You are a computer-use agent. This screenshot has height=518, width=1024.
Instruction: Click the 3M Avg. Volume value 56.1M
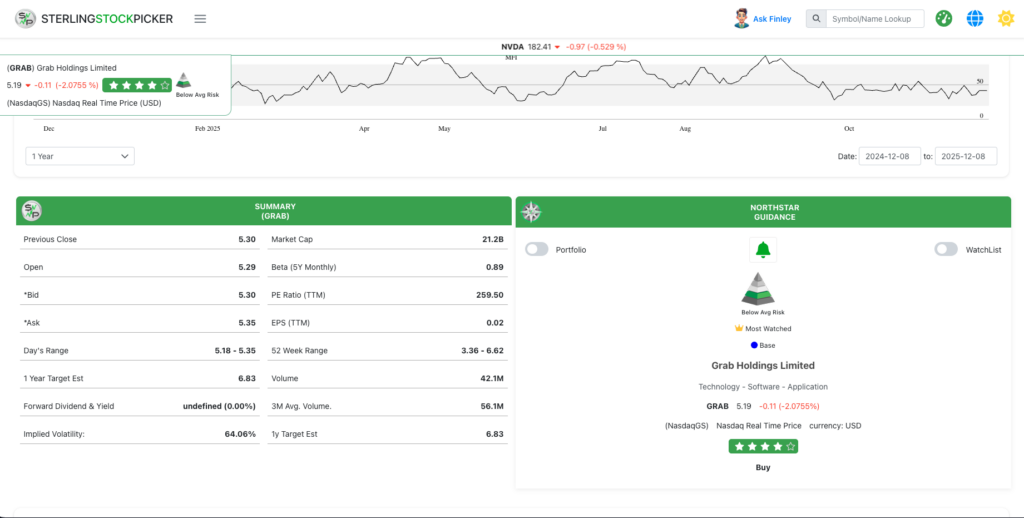[x=492, y=406]
